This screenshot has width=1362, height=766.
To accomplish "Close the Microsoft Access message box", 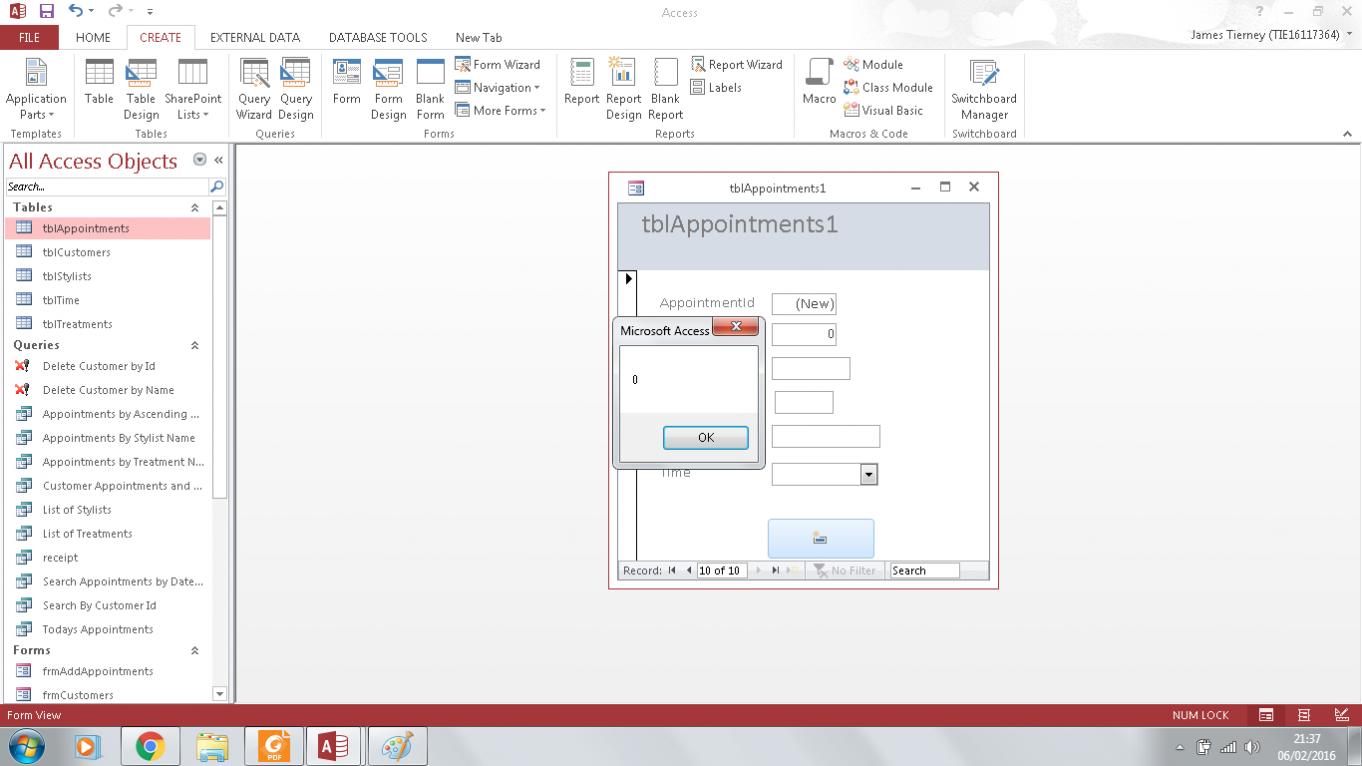I will tap(736, 326).
